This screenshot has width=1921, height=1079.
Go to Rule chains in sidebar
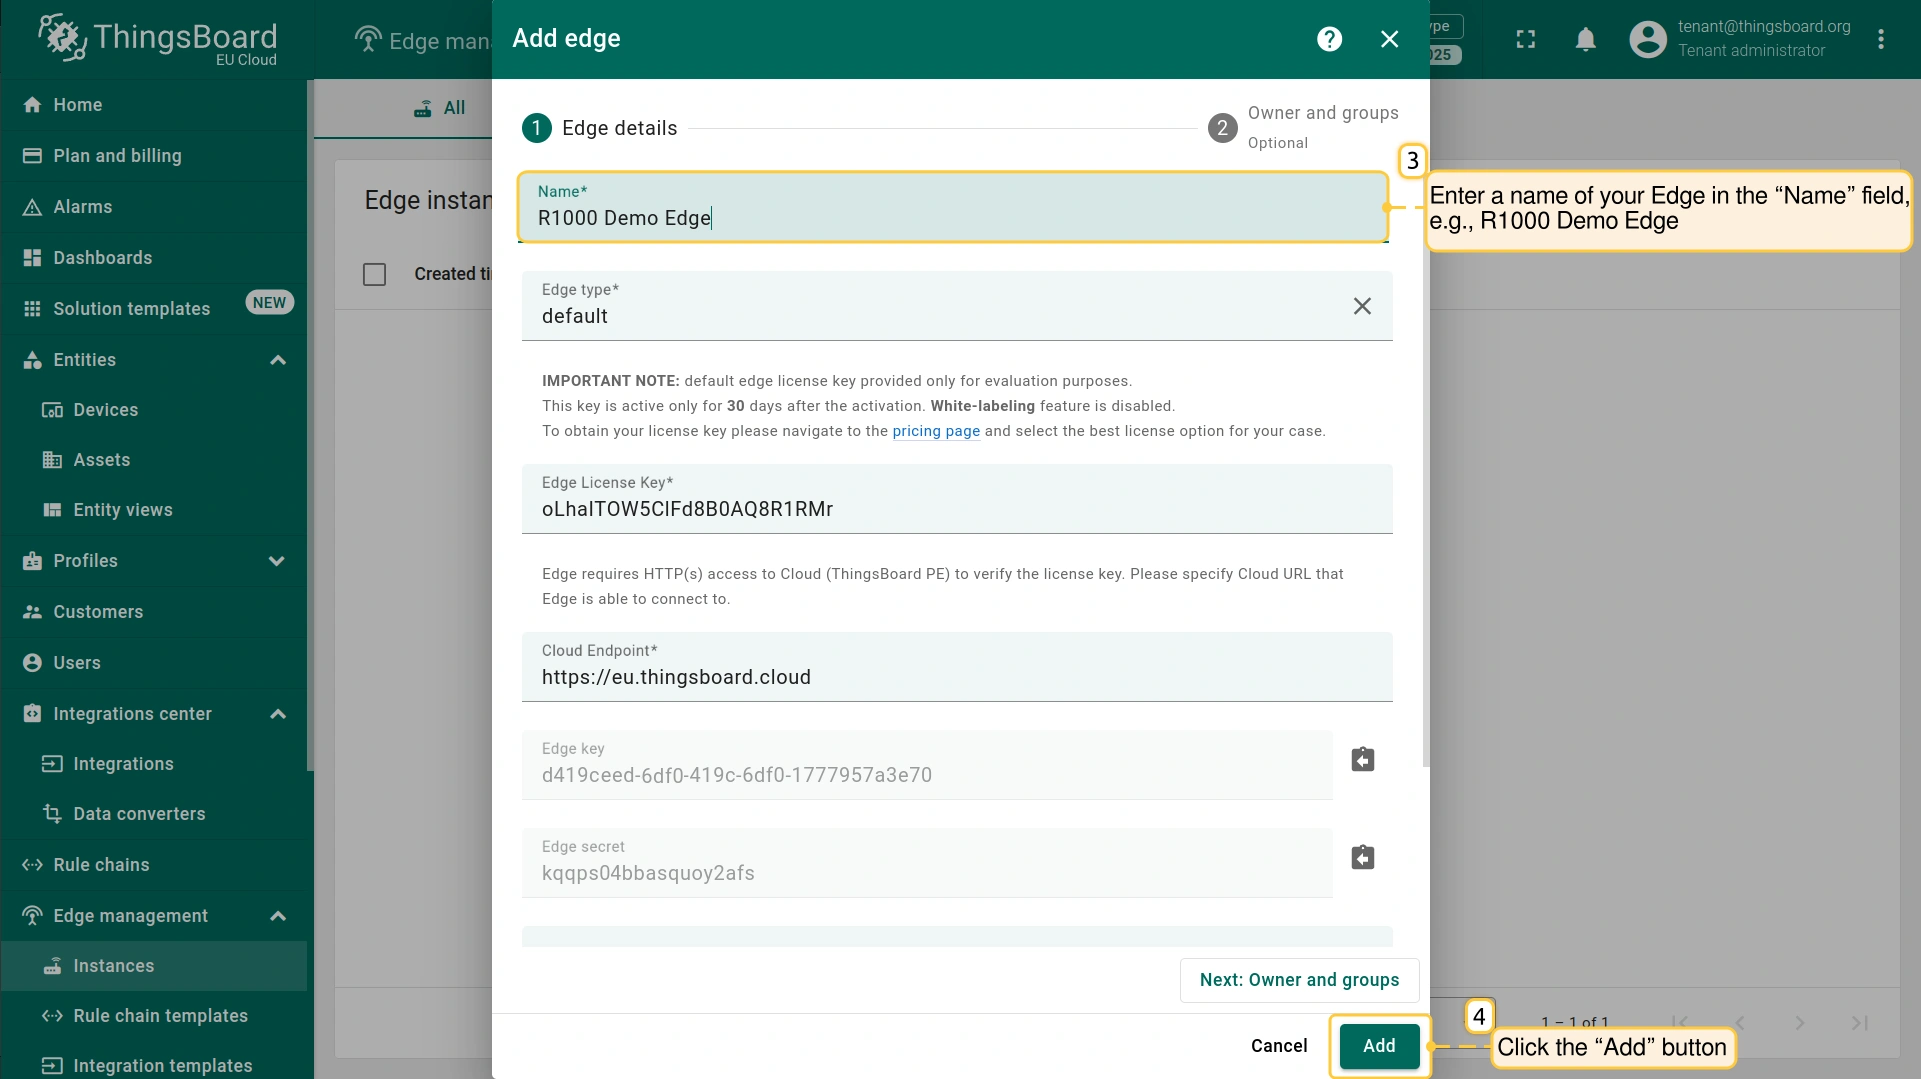(101, 865)
